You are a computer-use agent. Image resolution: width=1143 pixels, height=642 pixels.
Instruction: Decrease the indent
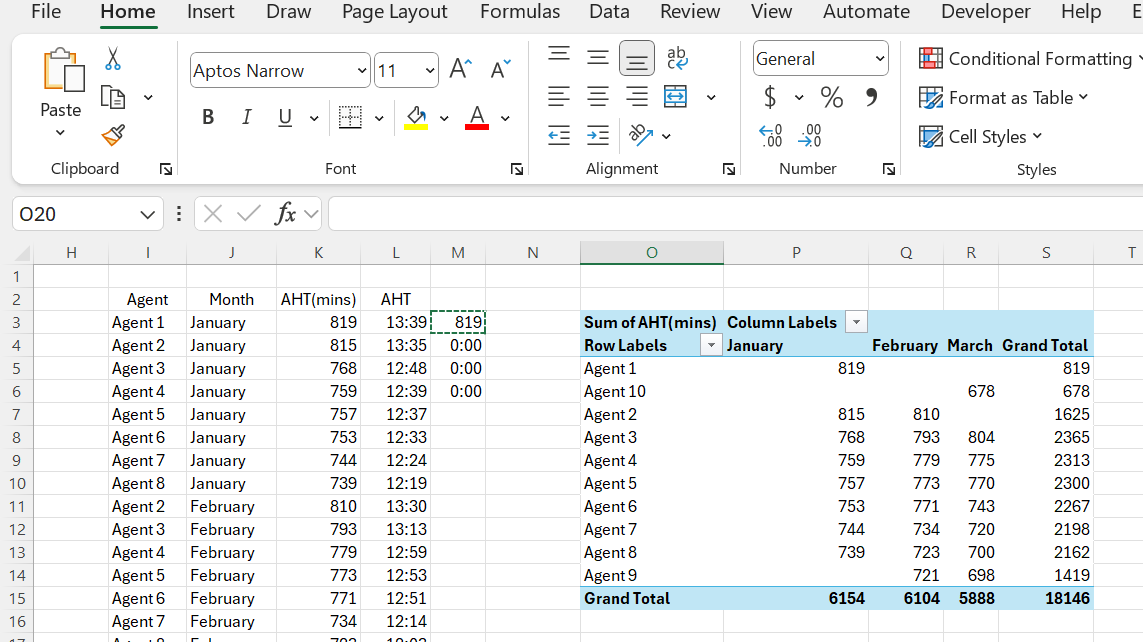(x=559, y=135)
